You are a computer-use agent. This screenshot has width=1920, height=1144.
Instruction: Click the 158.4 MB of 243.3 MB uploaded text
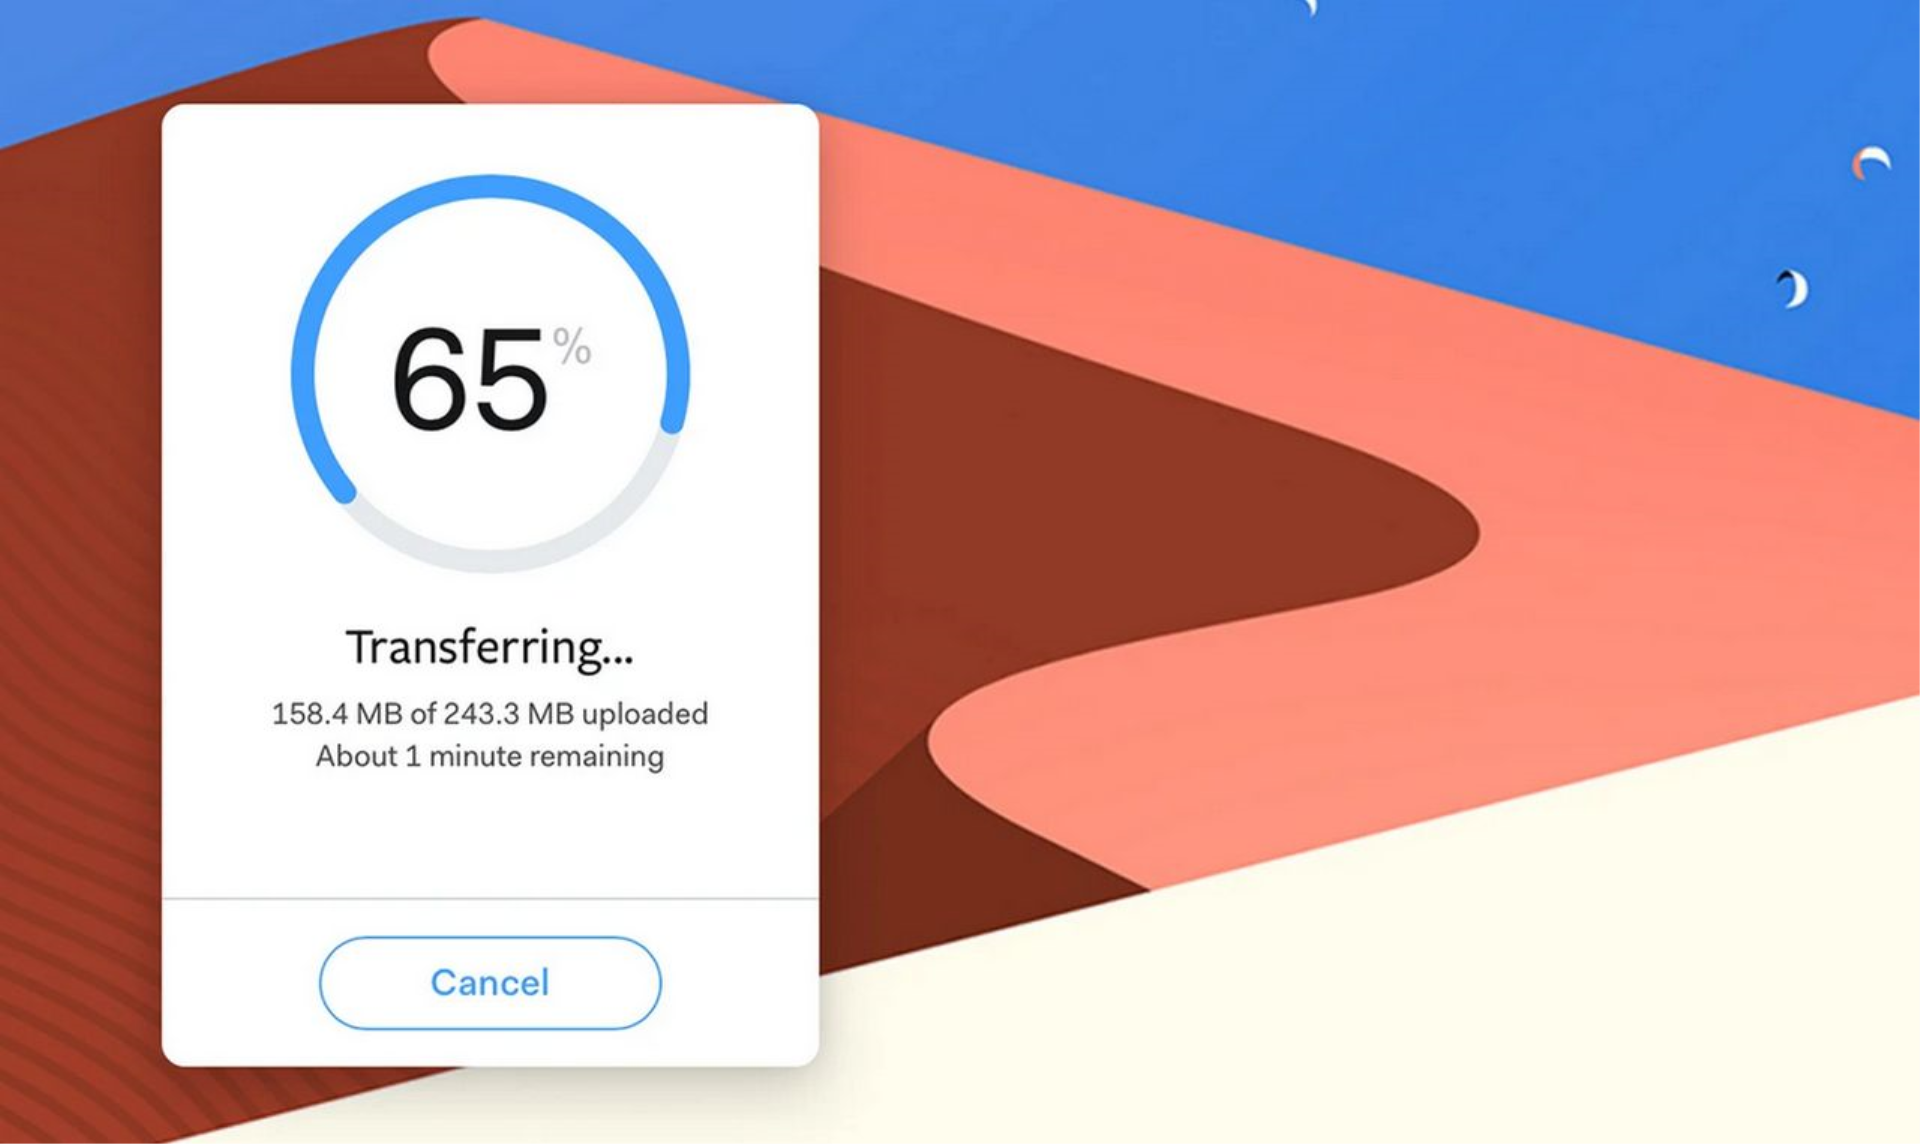(490, 713)
